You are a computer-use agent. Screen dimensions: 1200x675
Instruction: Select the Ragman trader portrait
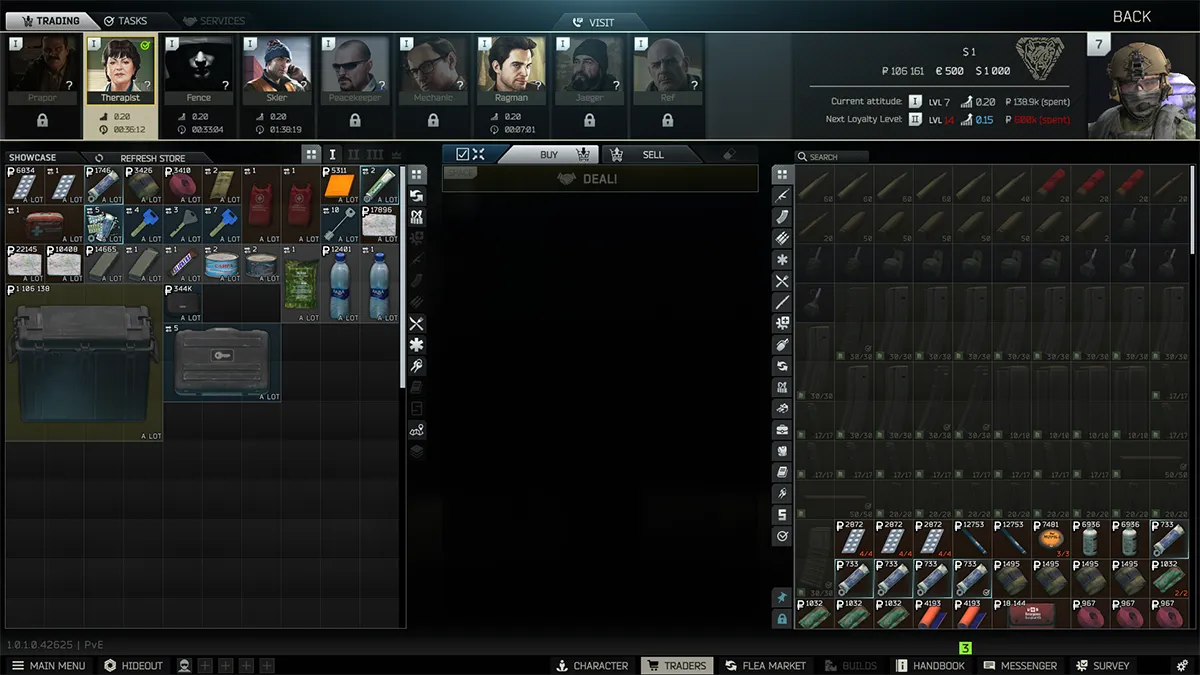click(x=510, y=70)
